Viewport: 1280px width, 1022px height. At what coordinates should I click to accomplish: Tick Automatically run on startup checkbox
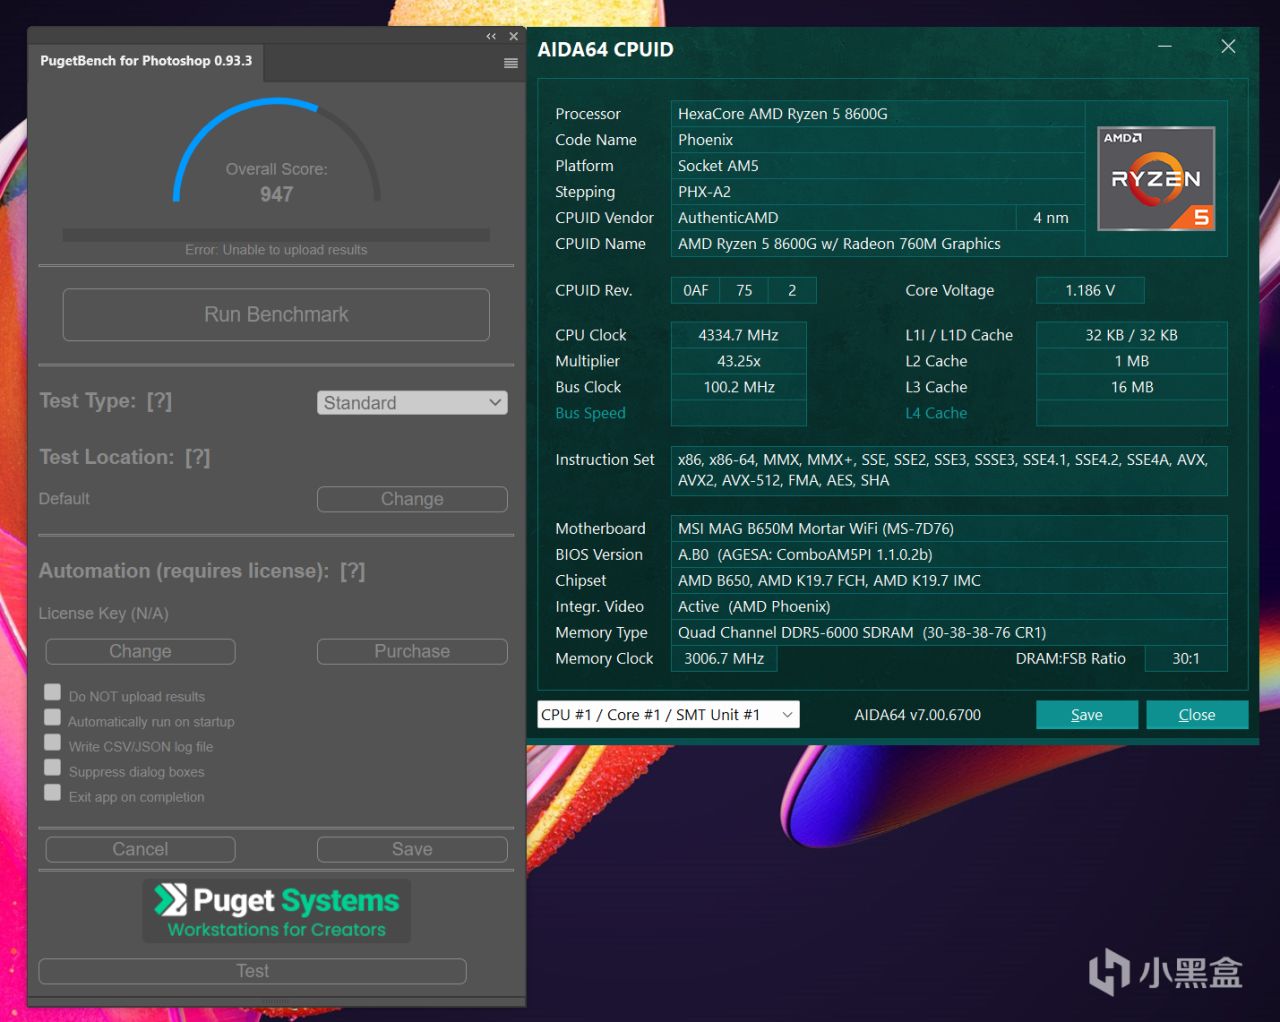tap(53, 717)
